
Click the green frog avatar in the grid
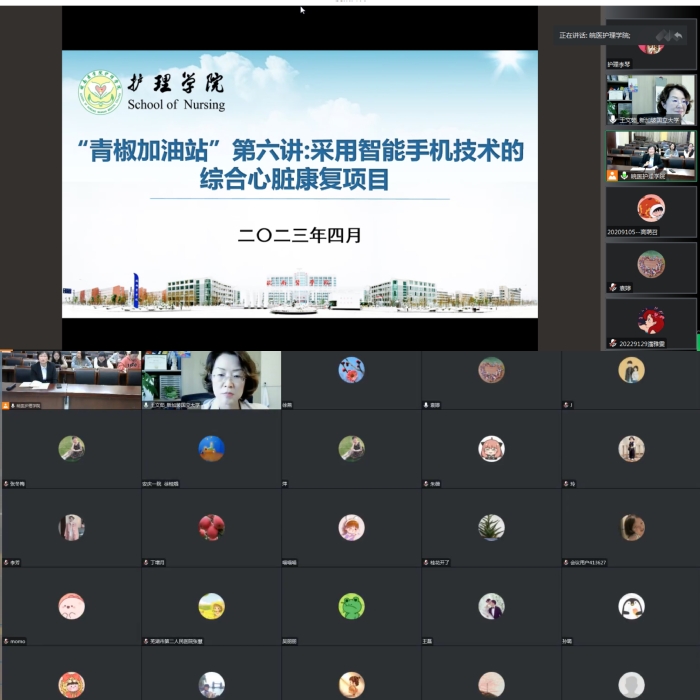coord(351,606)
